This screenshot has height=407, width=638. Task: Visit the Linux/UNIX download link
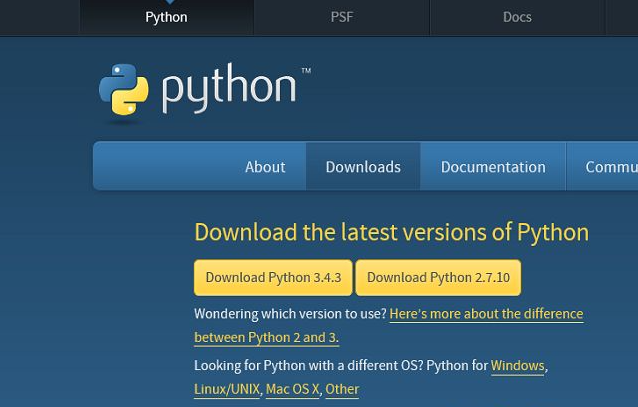point(227,389)
